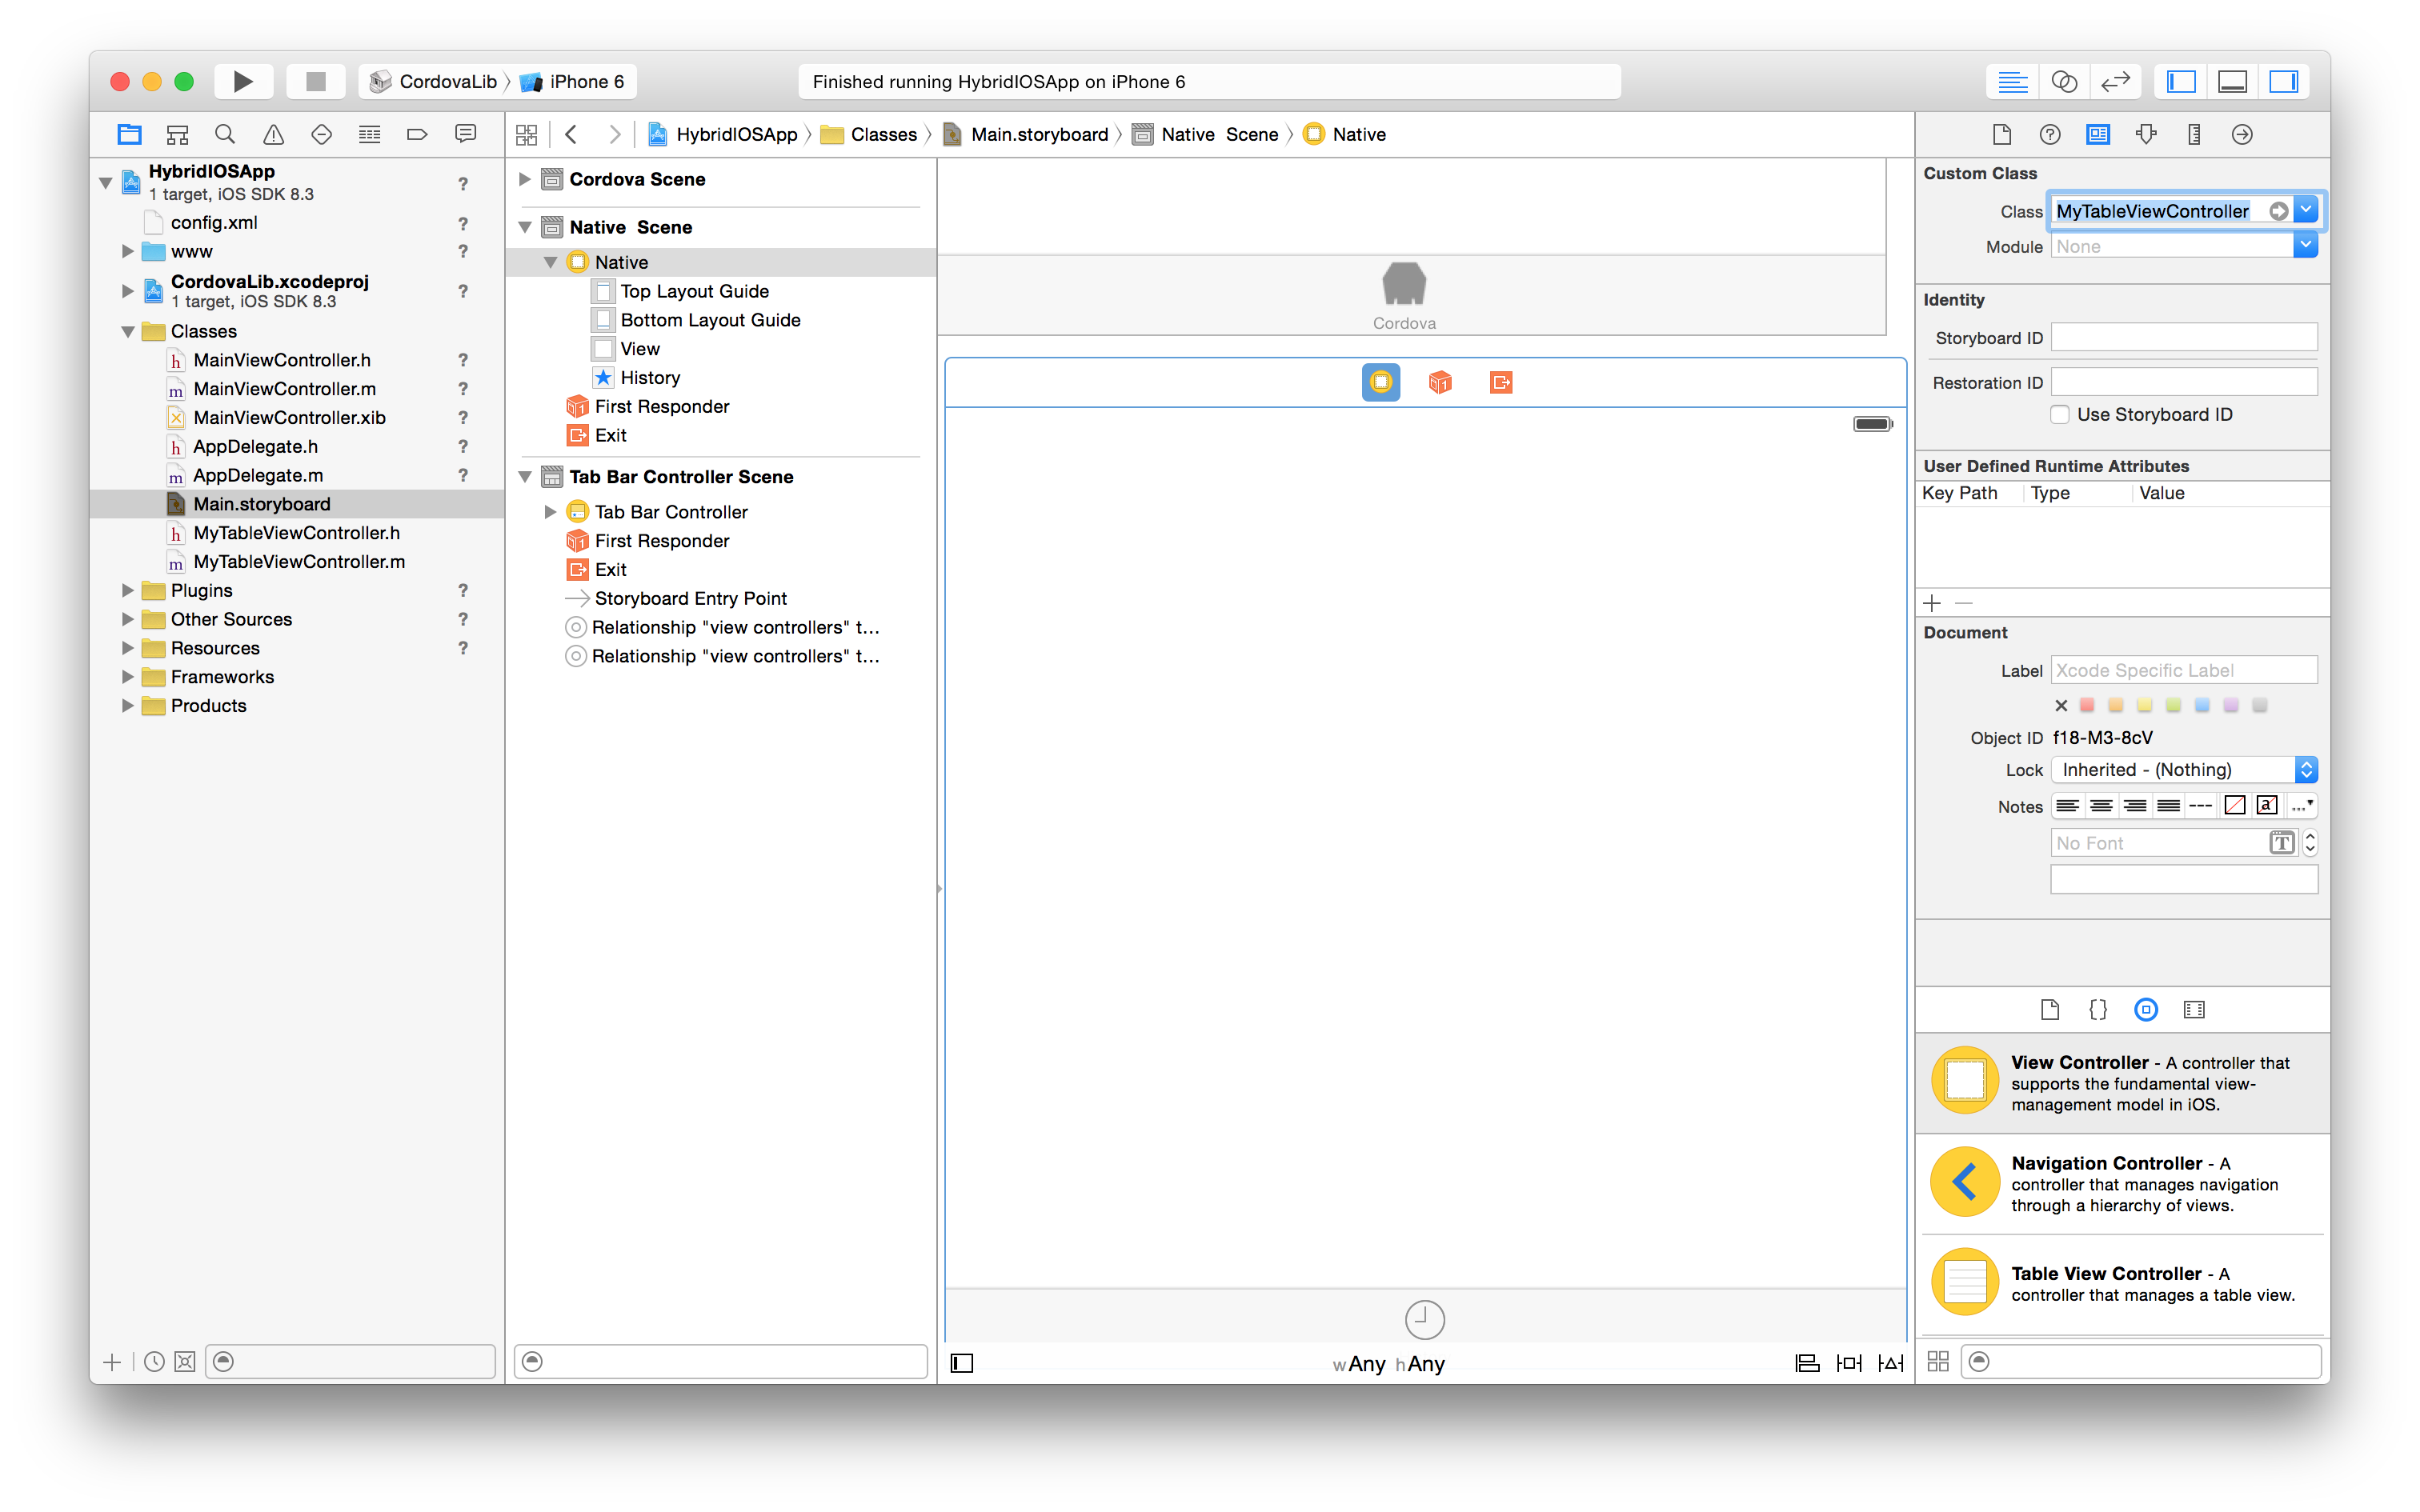Switch to the Attributes inspector tab
2420x1512 pixels.
(x=2146, y=134)
